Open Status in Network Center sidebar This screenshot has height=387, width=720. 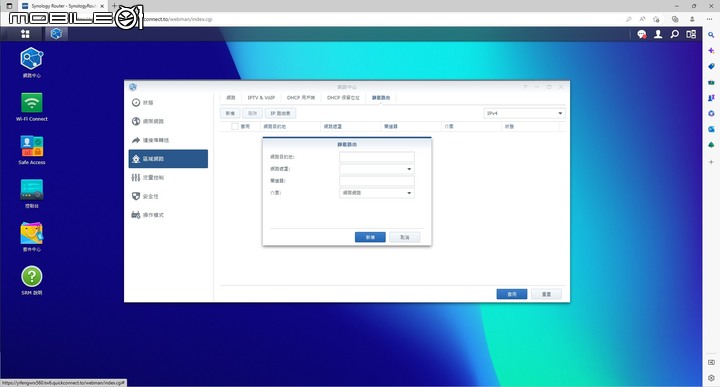coord(168,102)
